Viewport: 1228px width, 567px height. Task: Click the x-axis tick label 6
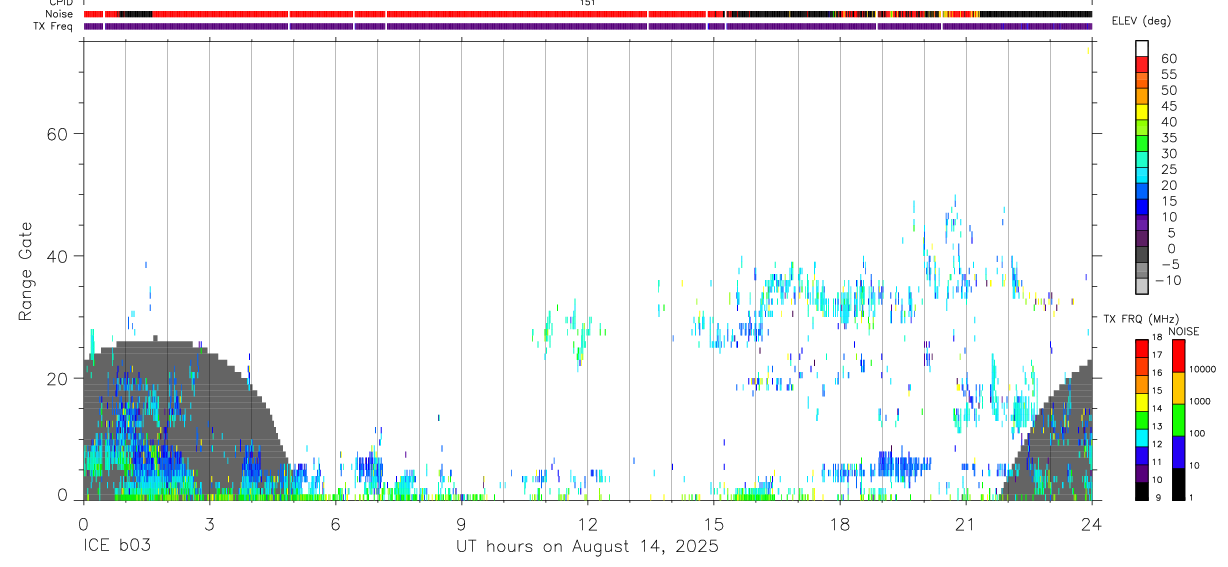tap(335, 524)
